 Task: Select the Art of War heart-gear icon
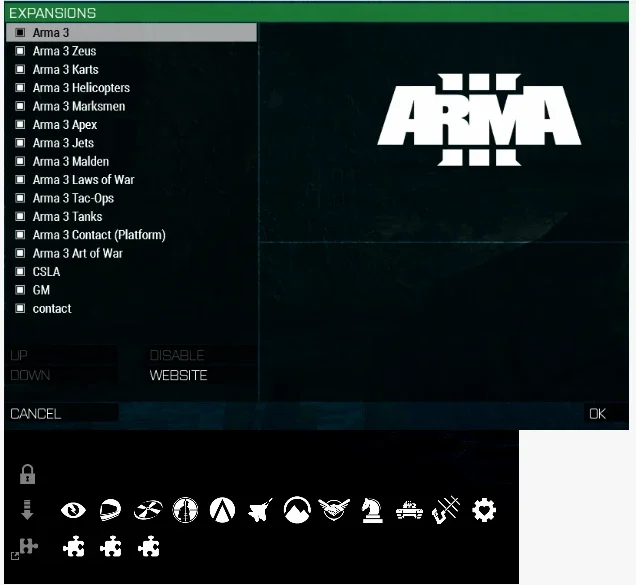[484, 510]
